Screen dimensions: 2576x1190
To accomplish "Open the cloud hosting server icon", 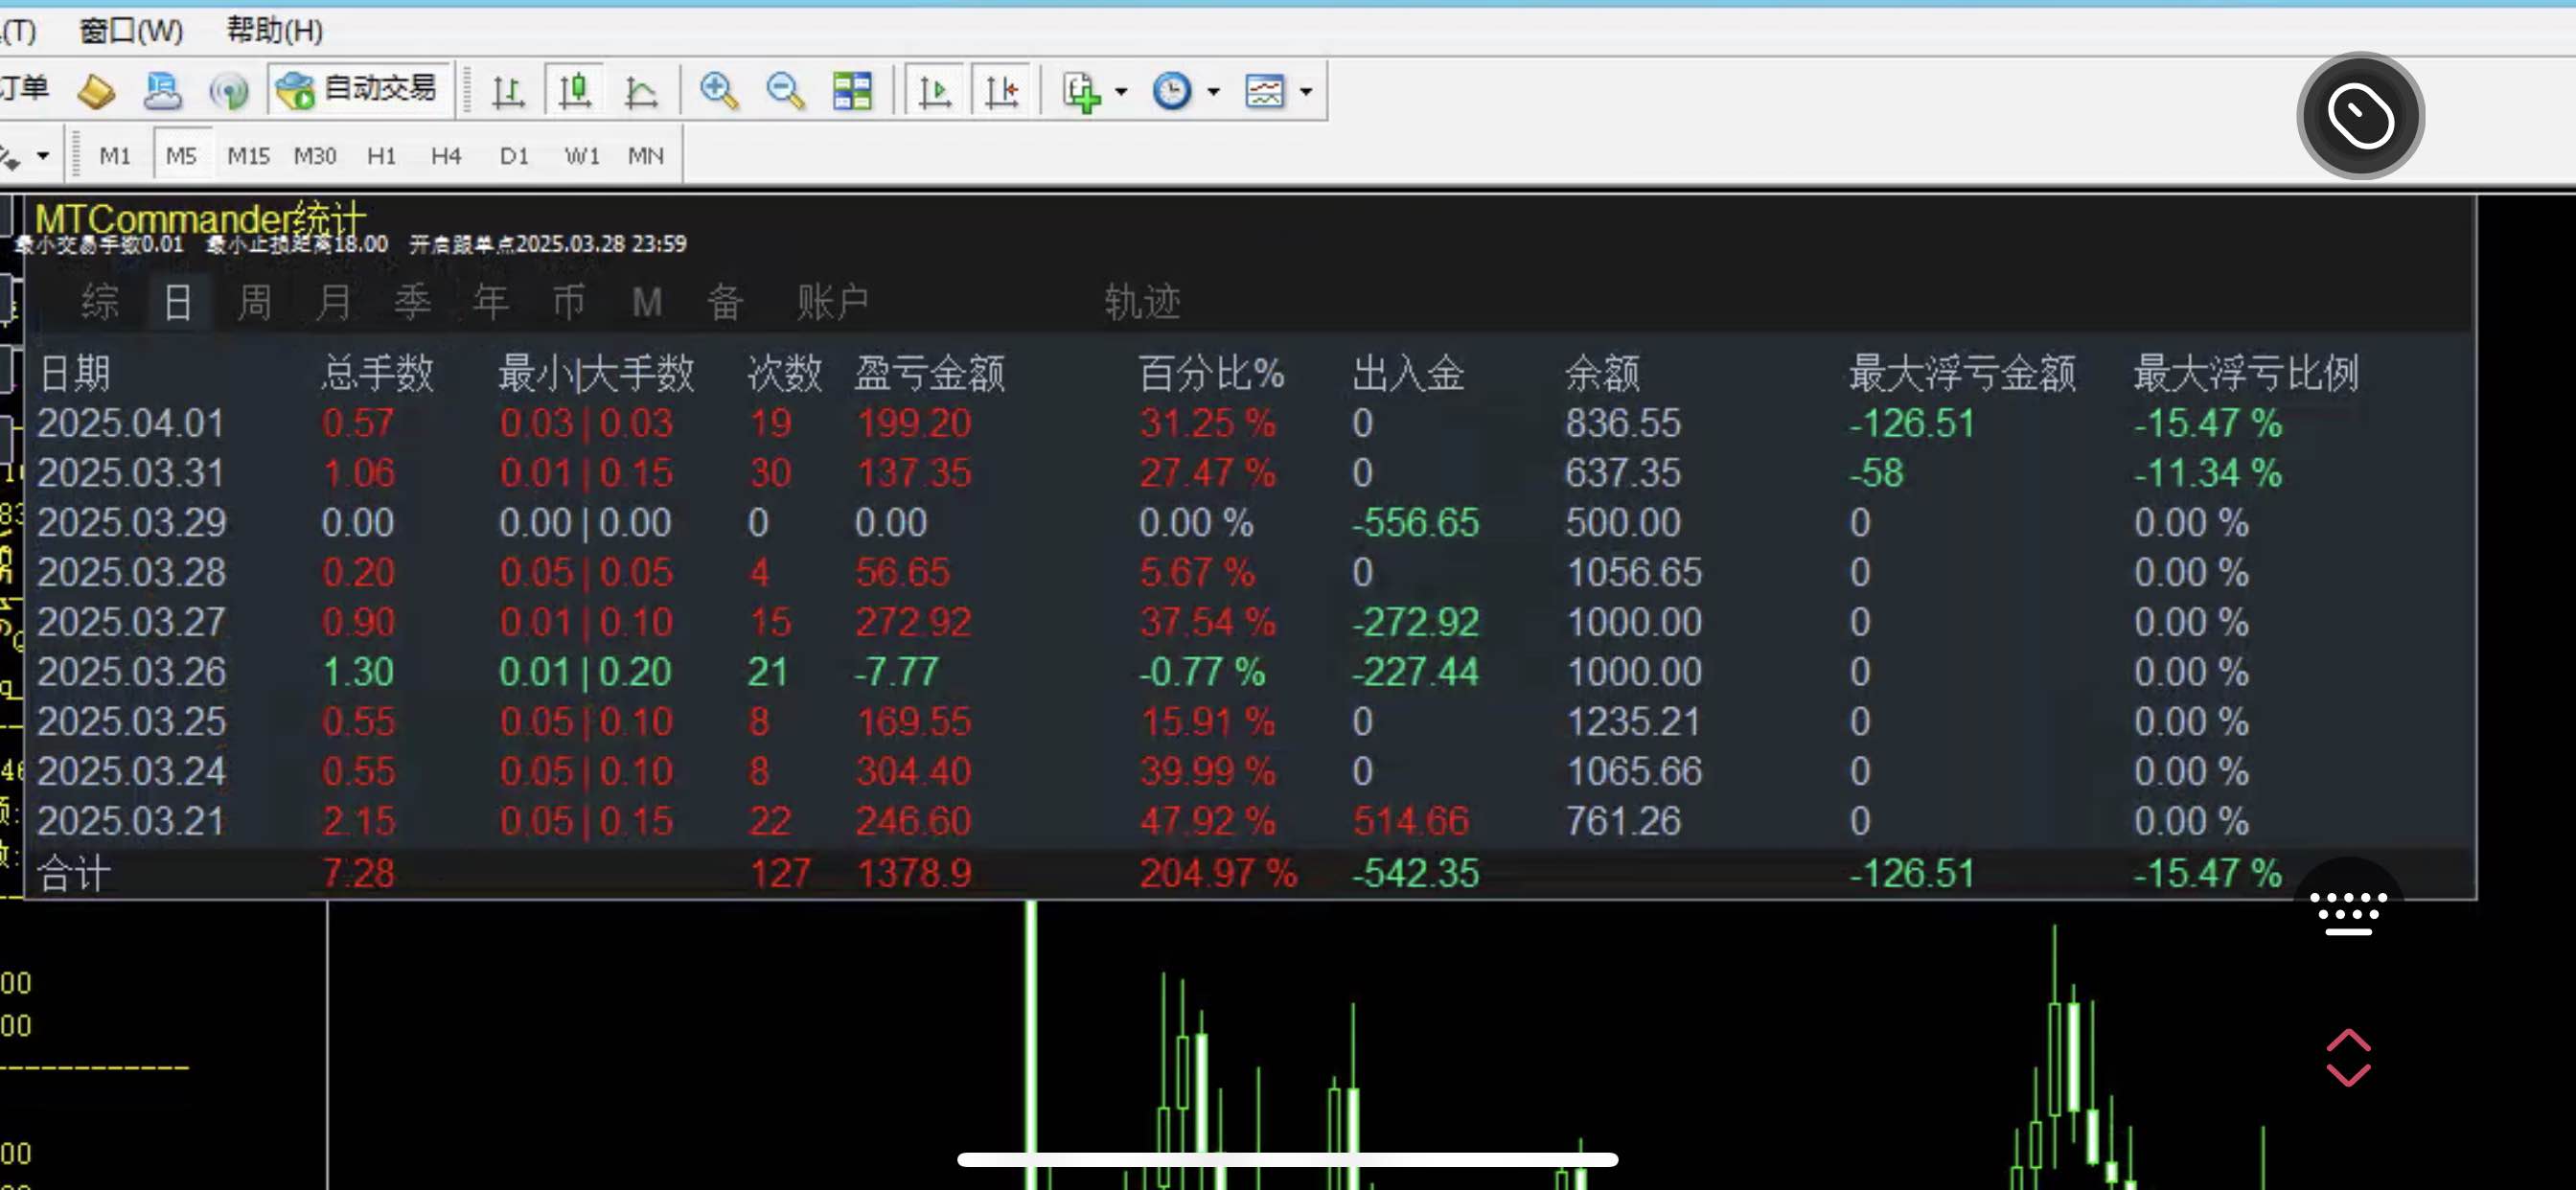I will pos(162,92).
